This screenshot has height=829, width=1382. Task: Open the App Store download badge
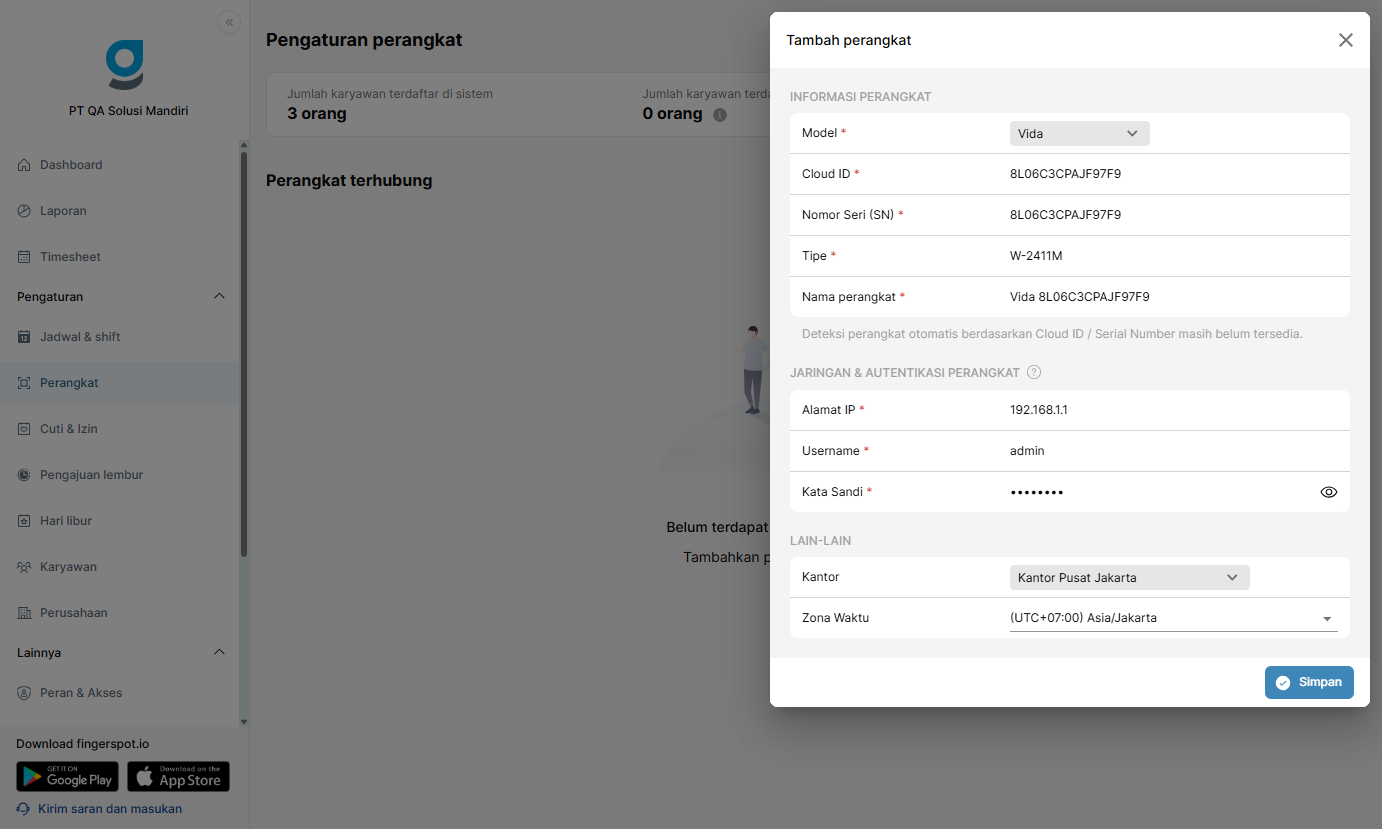[x=178, y=777]
